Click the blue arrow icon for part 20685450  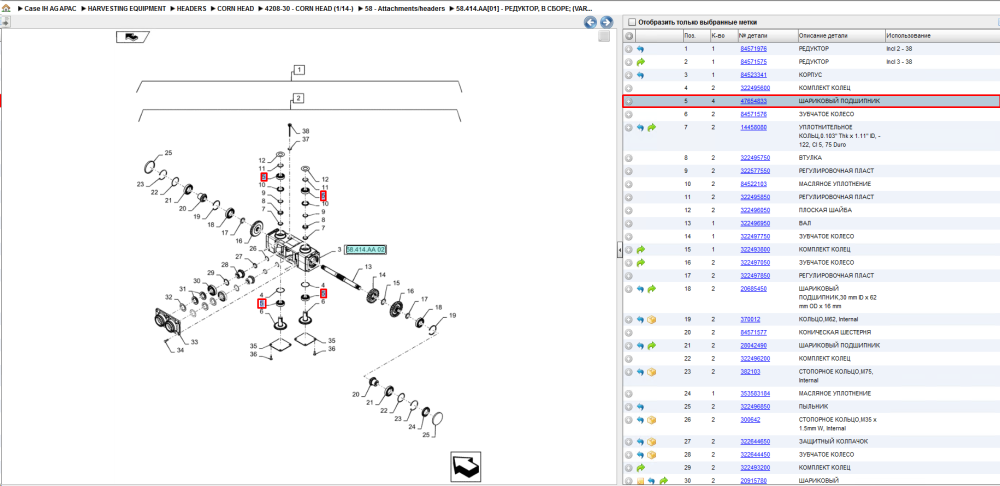641,289
